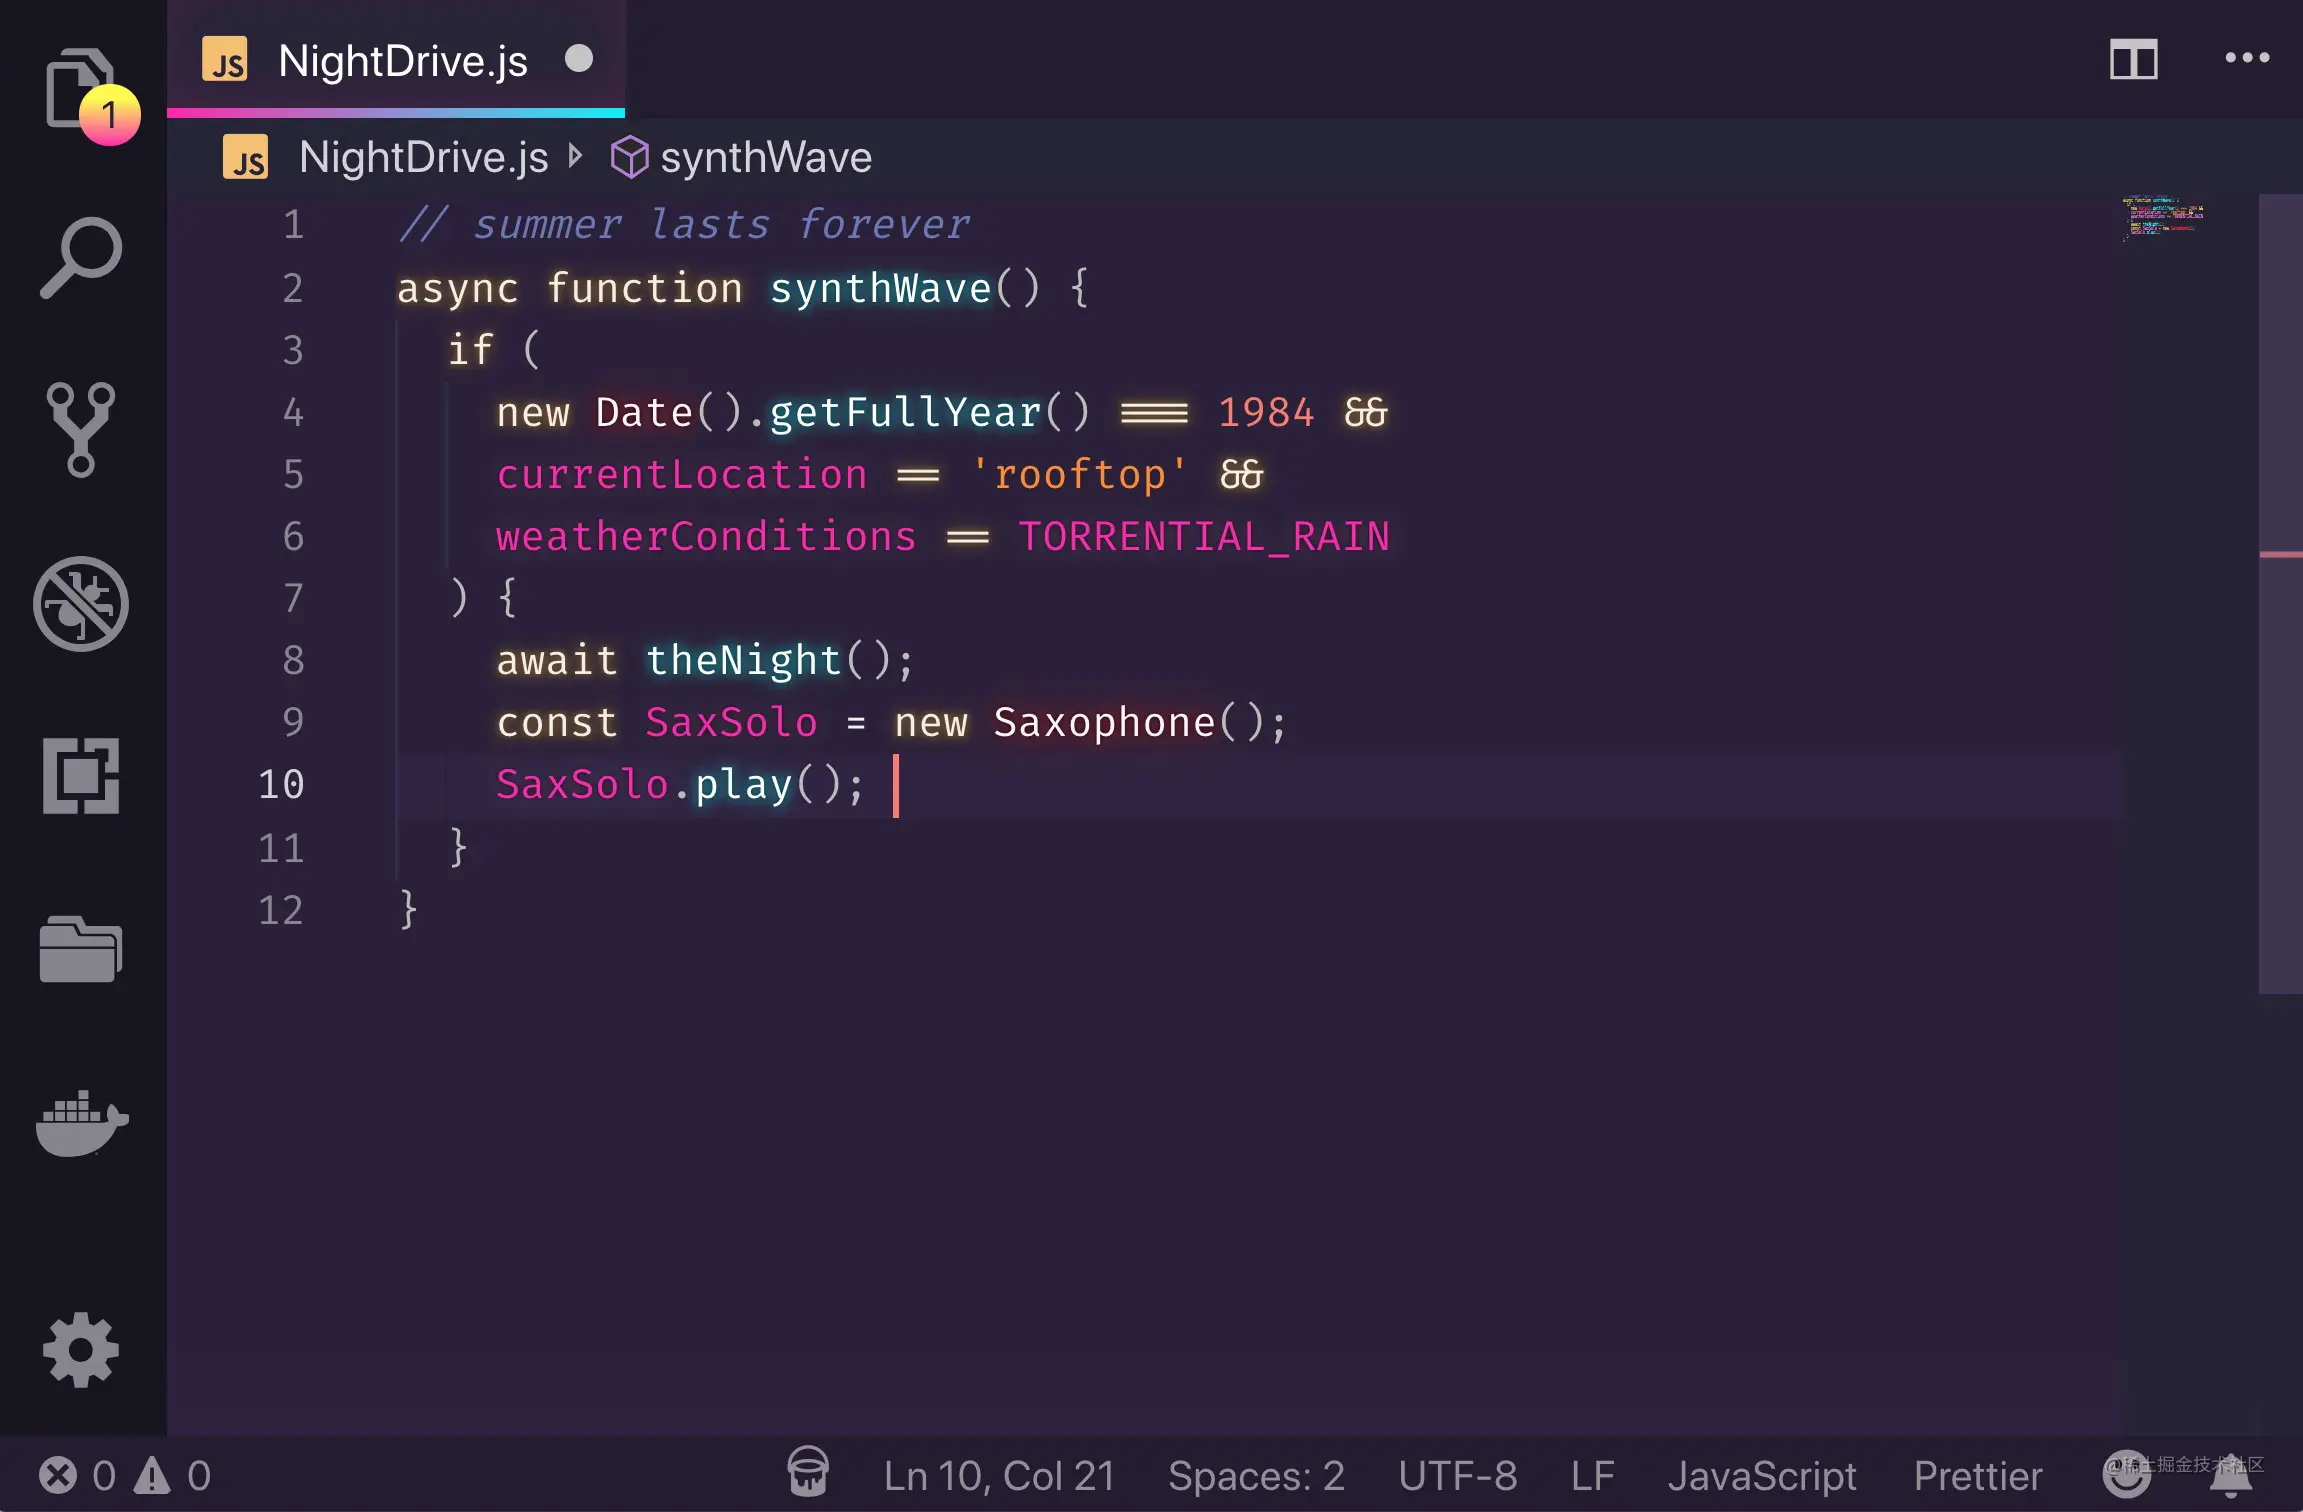
Task: Click the unsaved file dot indicator
Action: pyautogui.click(x=580, y=59)
